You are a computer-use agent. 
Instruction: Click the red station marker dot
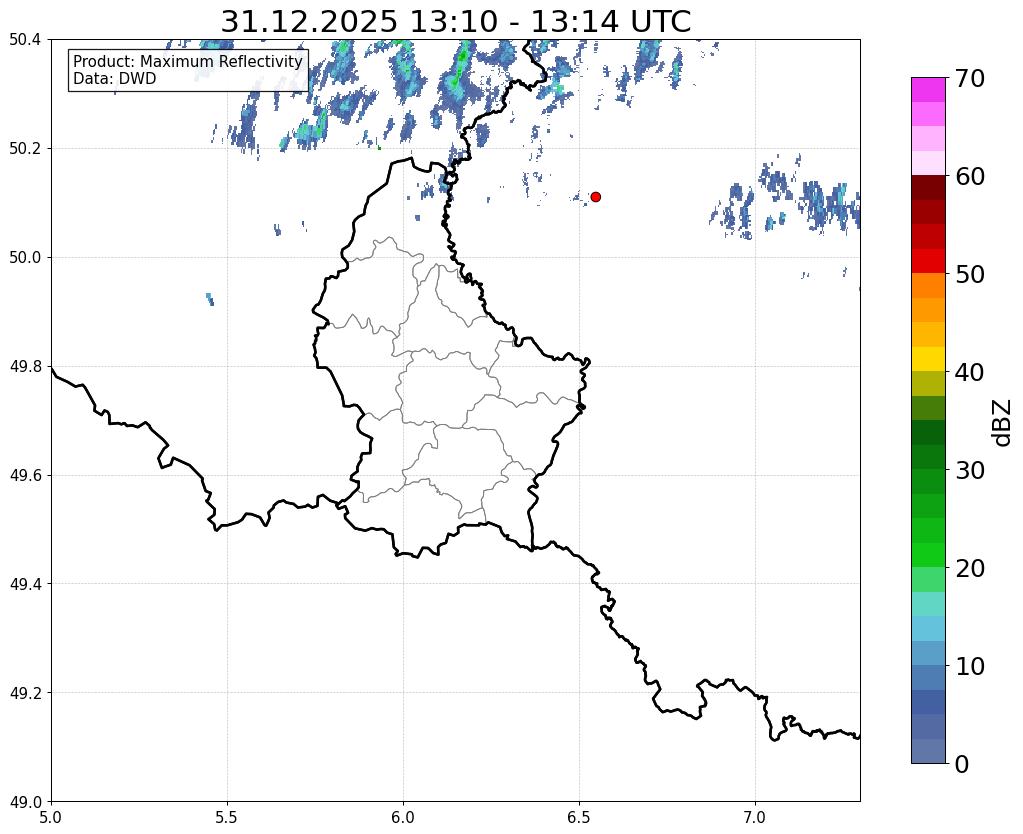pos(595,197)
